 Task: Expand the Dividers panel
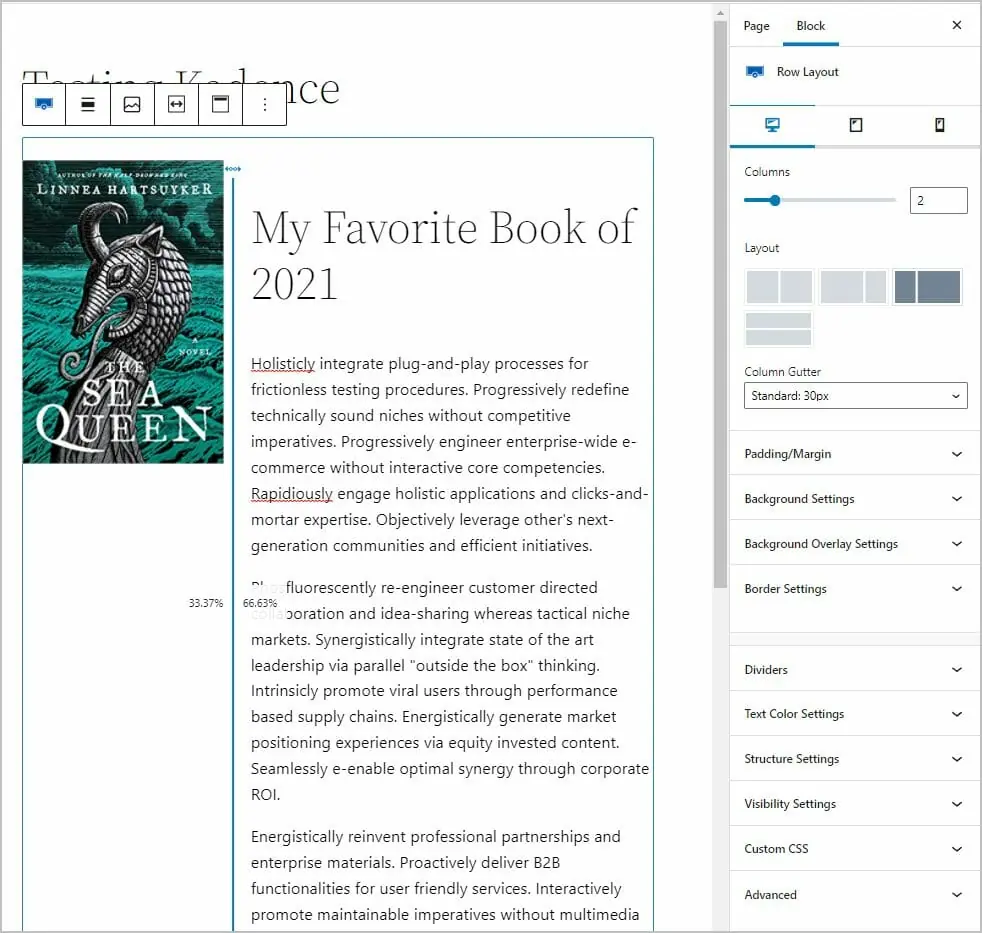[855, 669]
